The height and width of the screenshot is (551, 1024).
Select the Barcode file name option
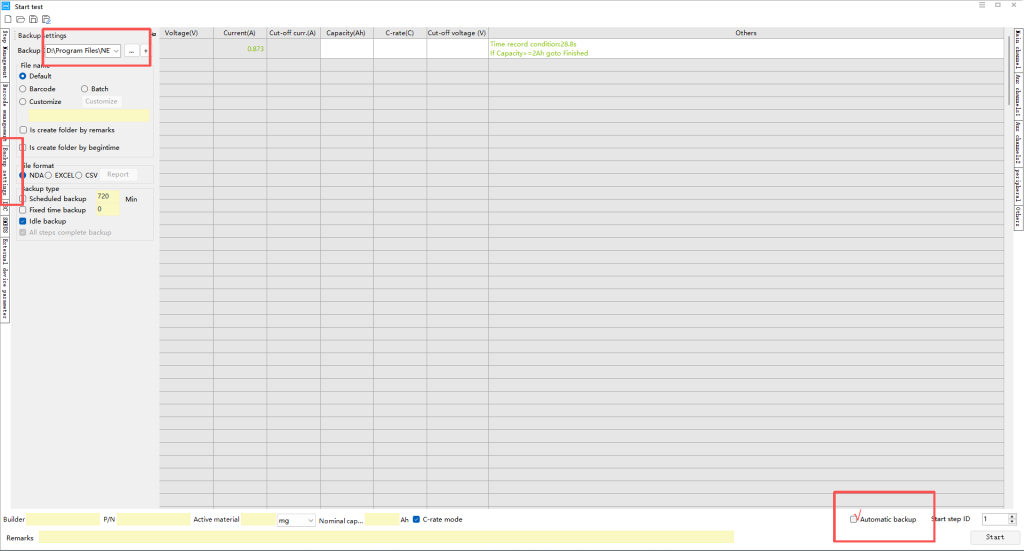point(23,89)
